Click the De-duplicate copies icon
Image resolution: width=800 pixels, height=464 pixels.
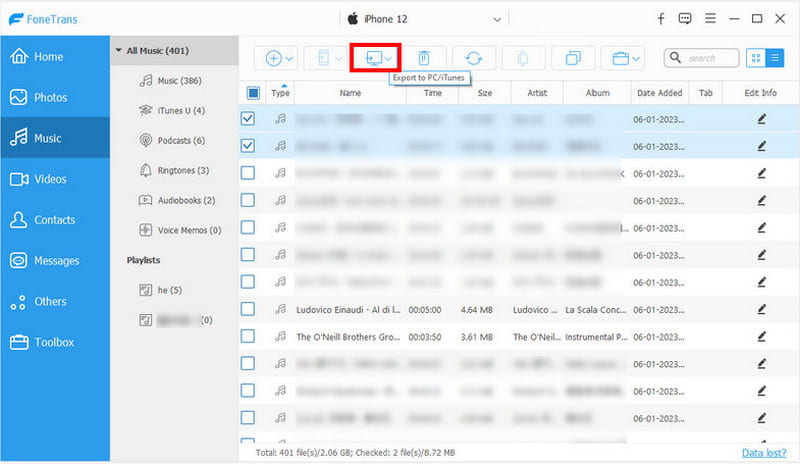[x=573, y=58]
